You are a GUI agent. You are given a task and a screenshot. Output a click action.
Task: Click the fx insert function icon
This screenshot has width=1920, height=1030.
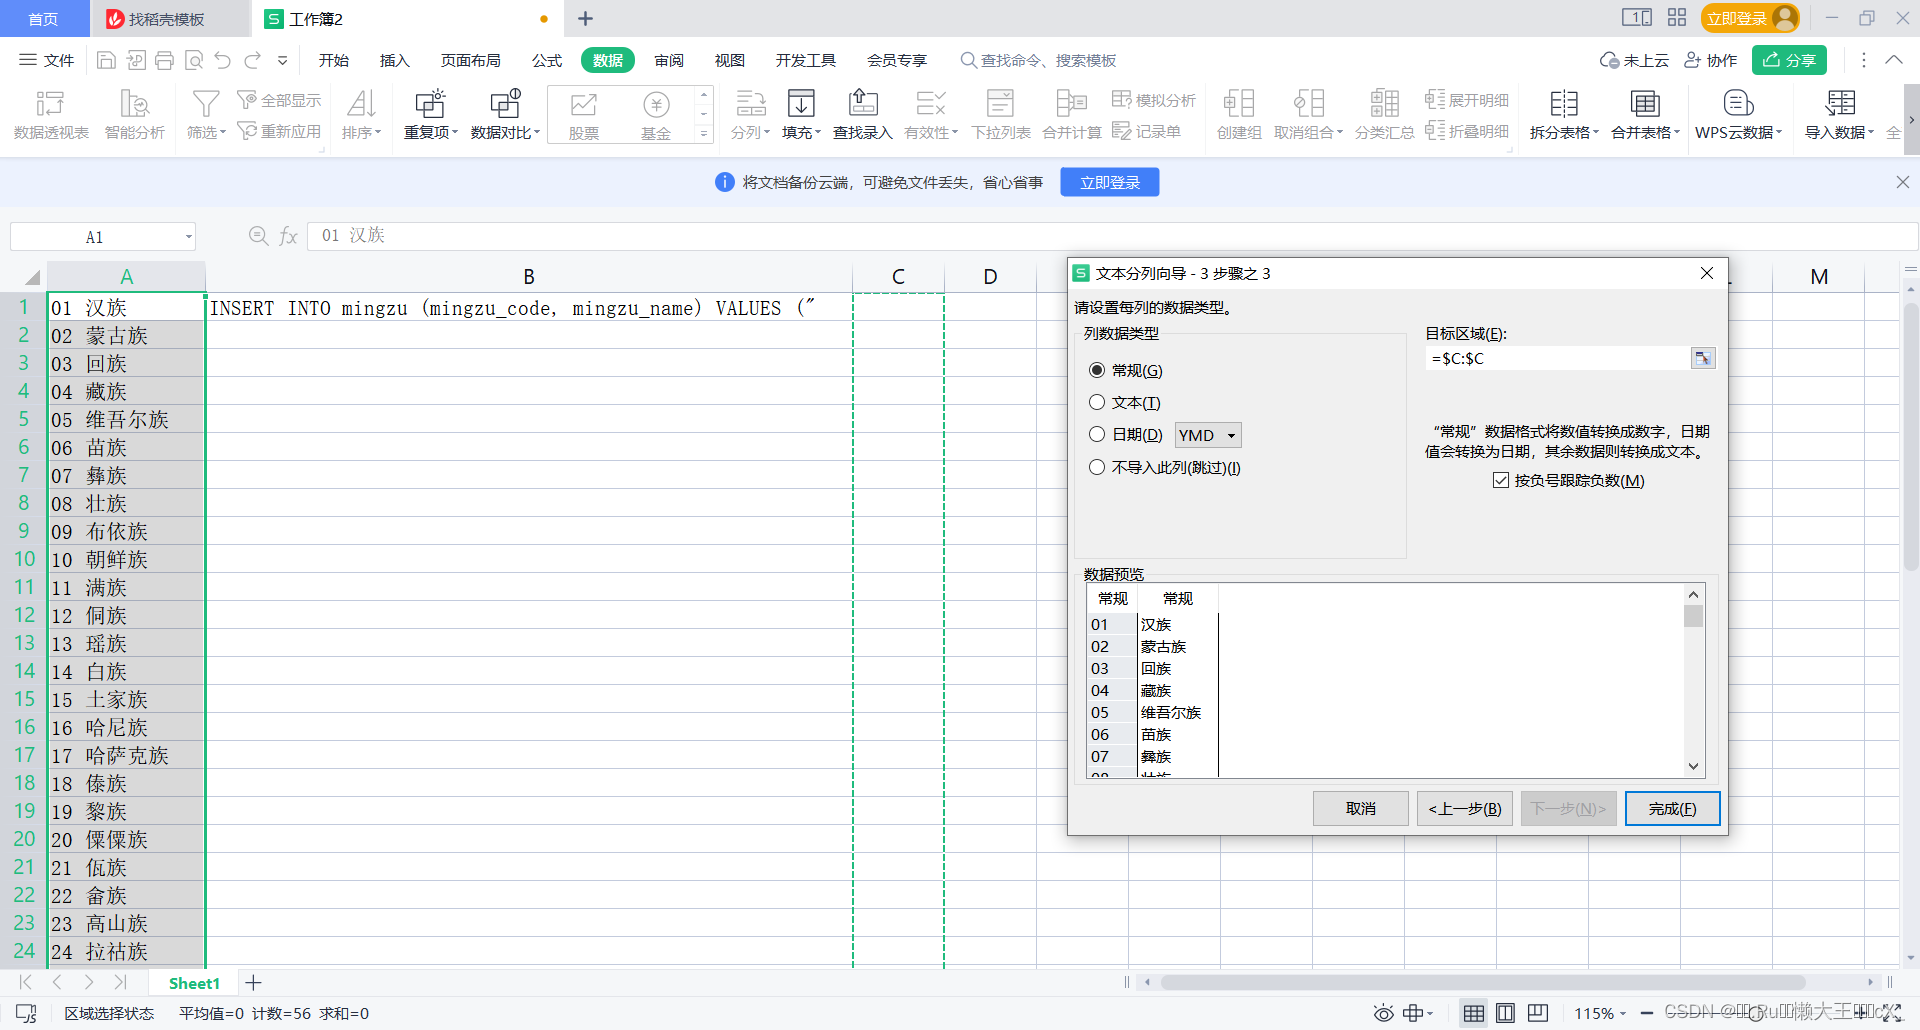pyautogui.click(x=288, y=236)
